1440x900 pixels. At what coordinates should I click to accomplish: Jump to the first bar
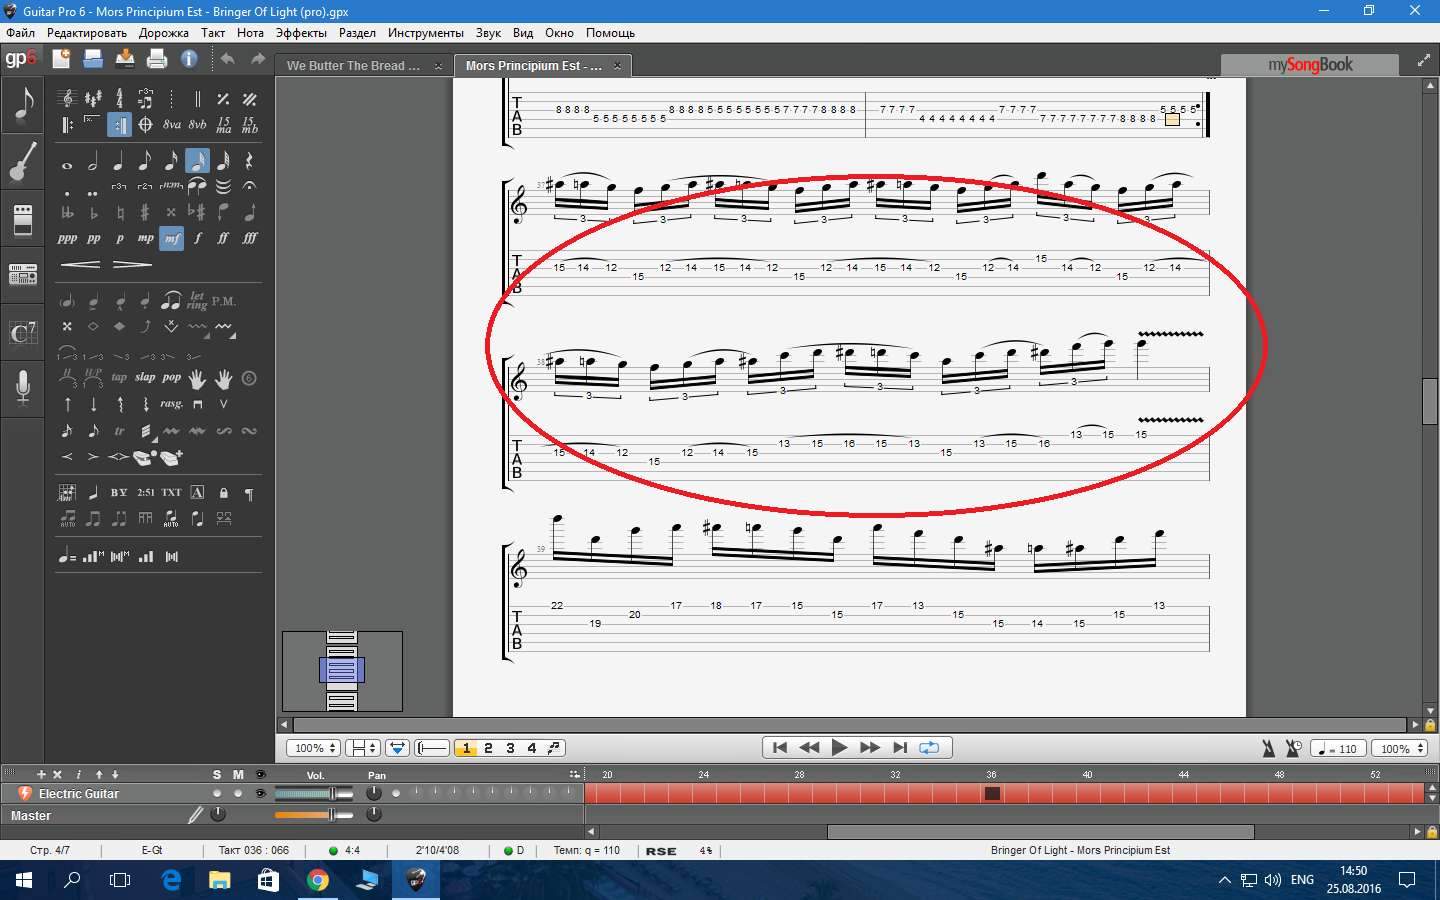click(x=780, y=747)
